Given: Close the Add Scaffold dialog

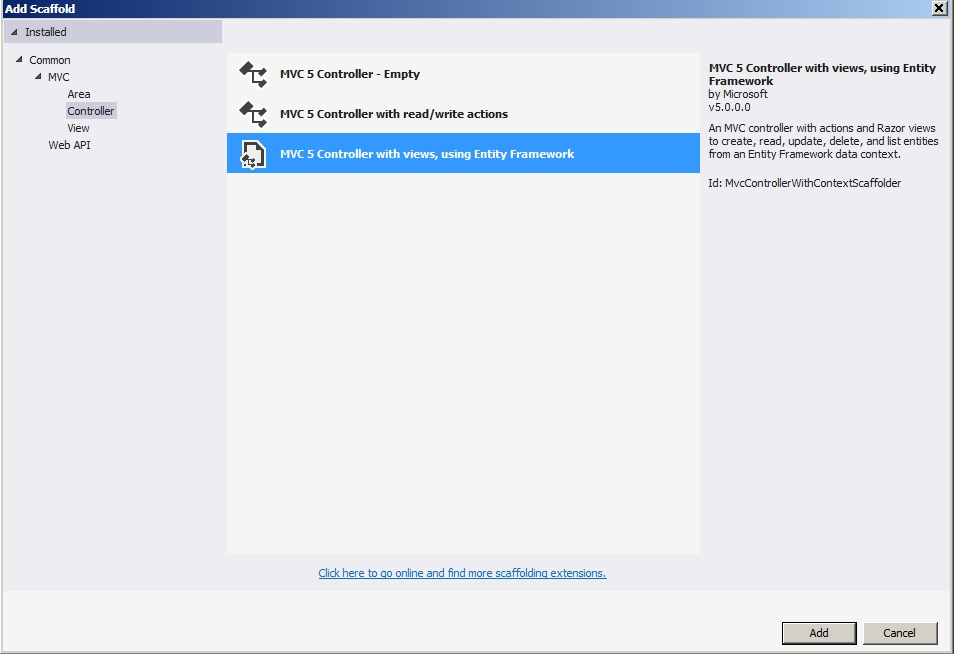Looking at the screenshot, I should 939,8.
